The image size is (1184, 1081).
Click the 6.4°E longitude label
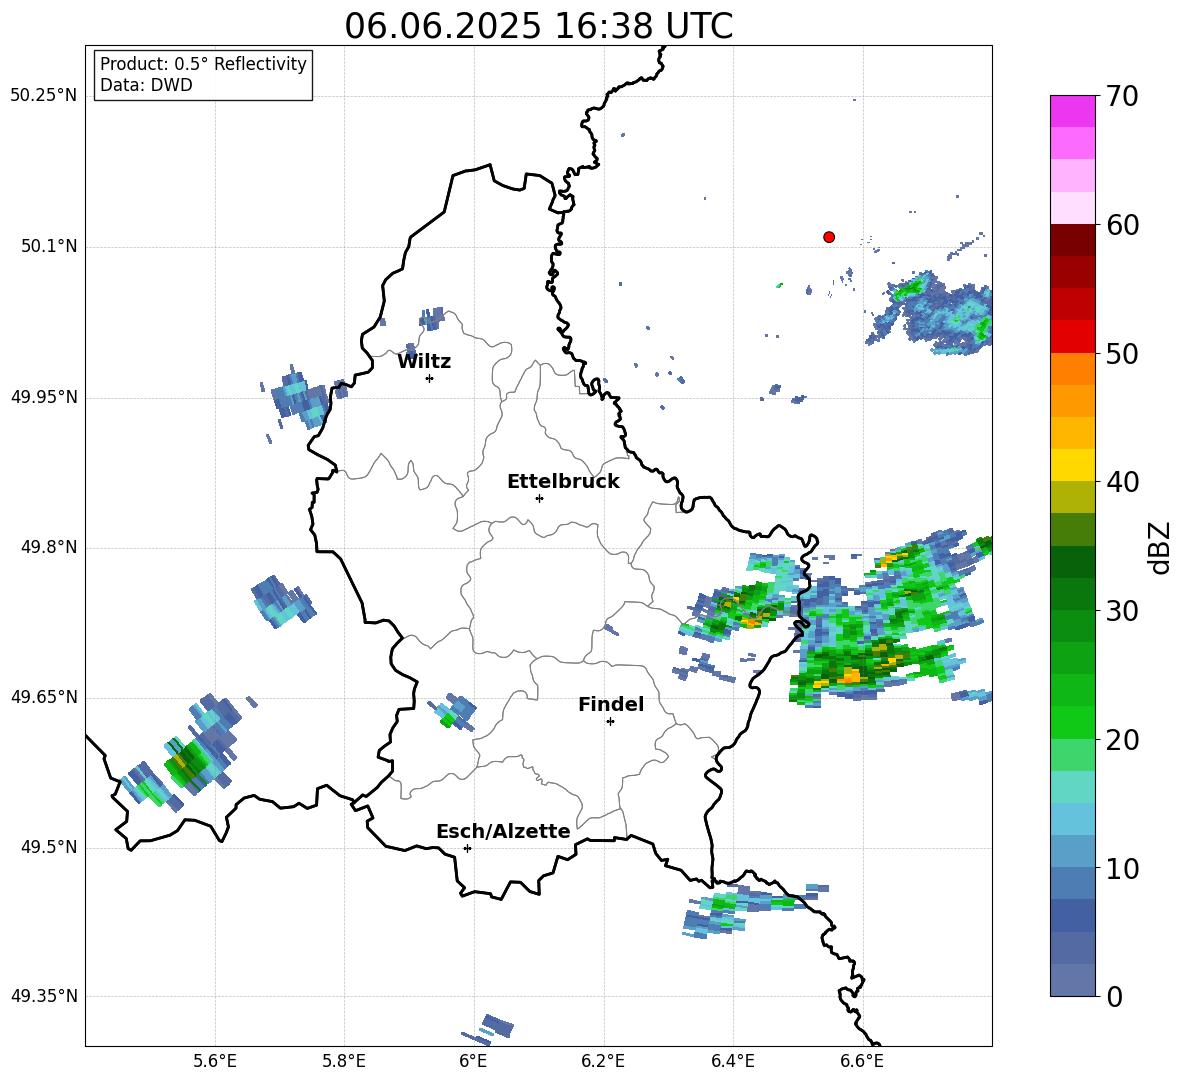click(x=732, y=1061)
